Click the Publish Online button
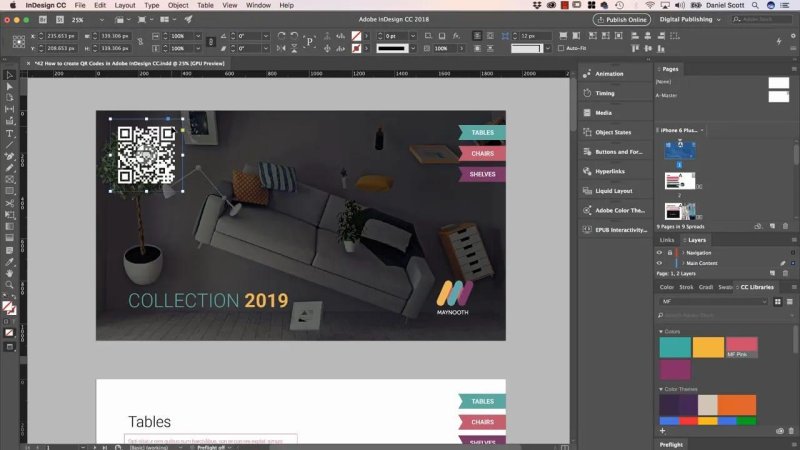The height and width of the screenshot is (450, 800). [621, 19]
